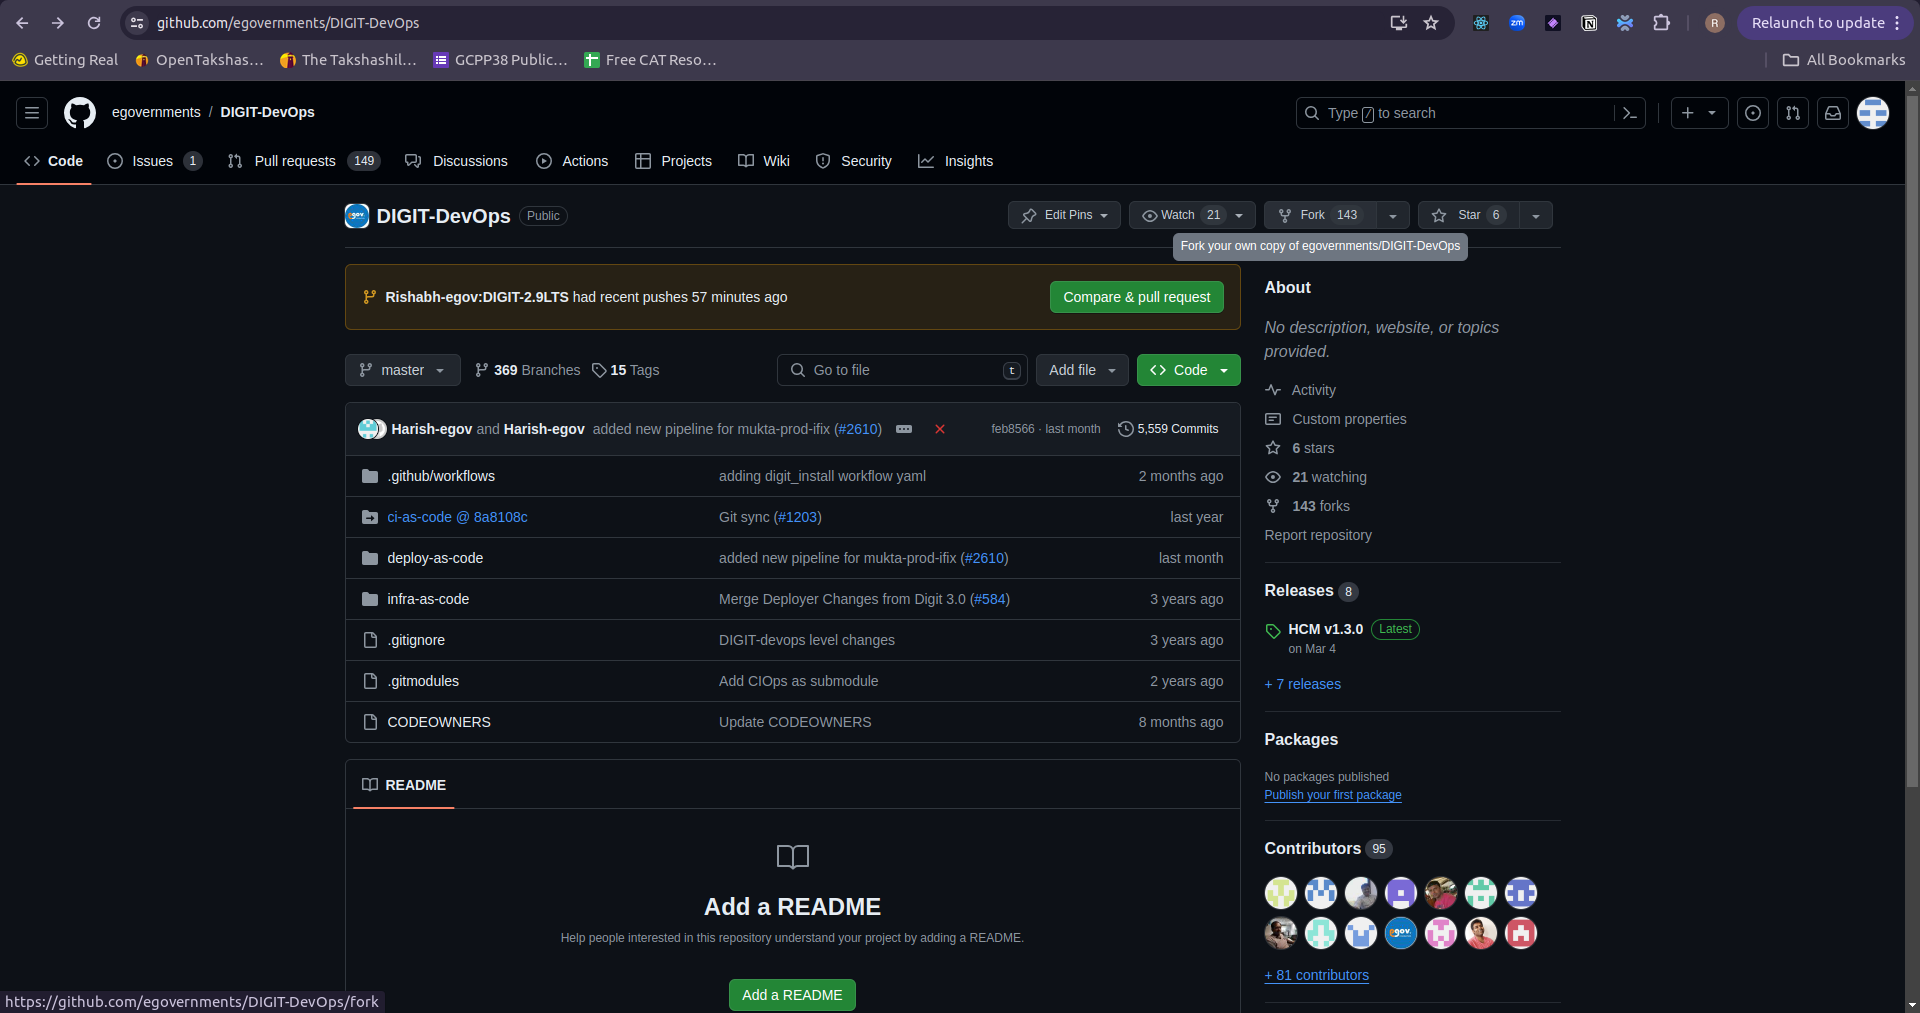Click the DIGIT-DevOps repository avatar

[357, 216]
